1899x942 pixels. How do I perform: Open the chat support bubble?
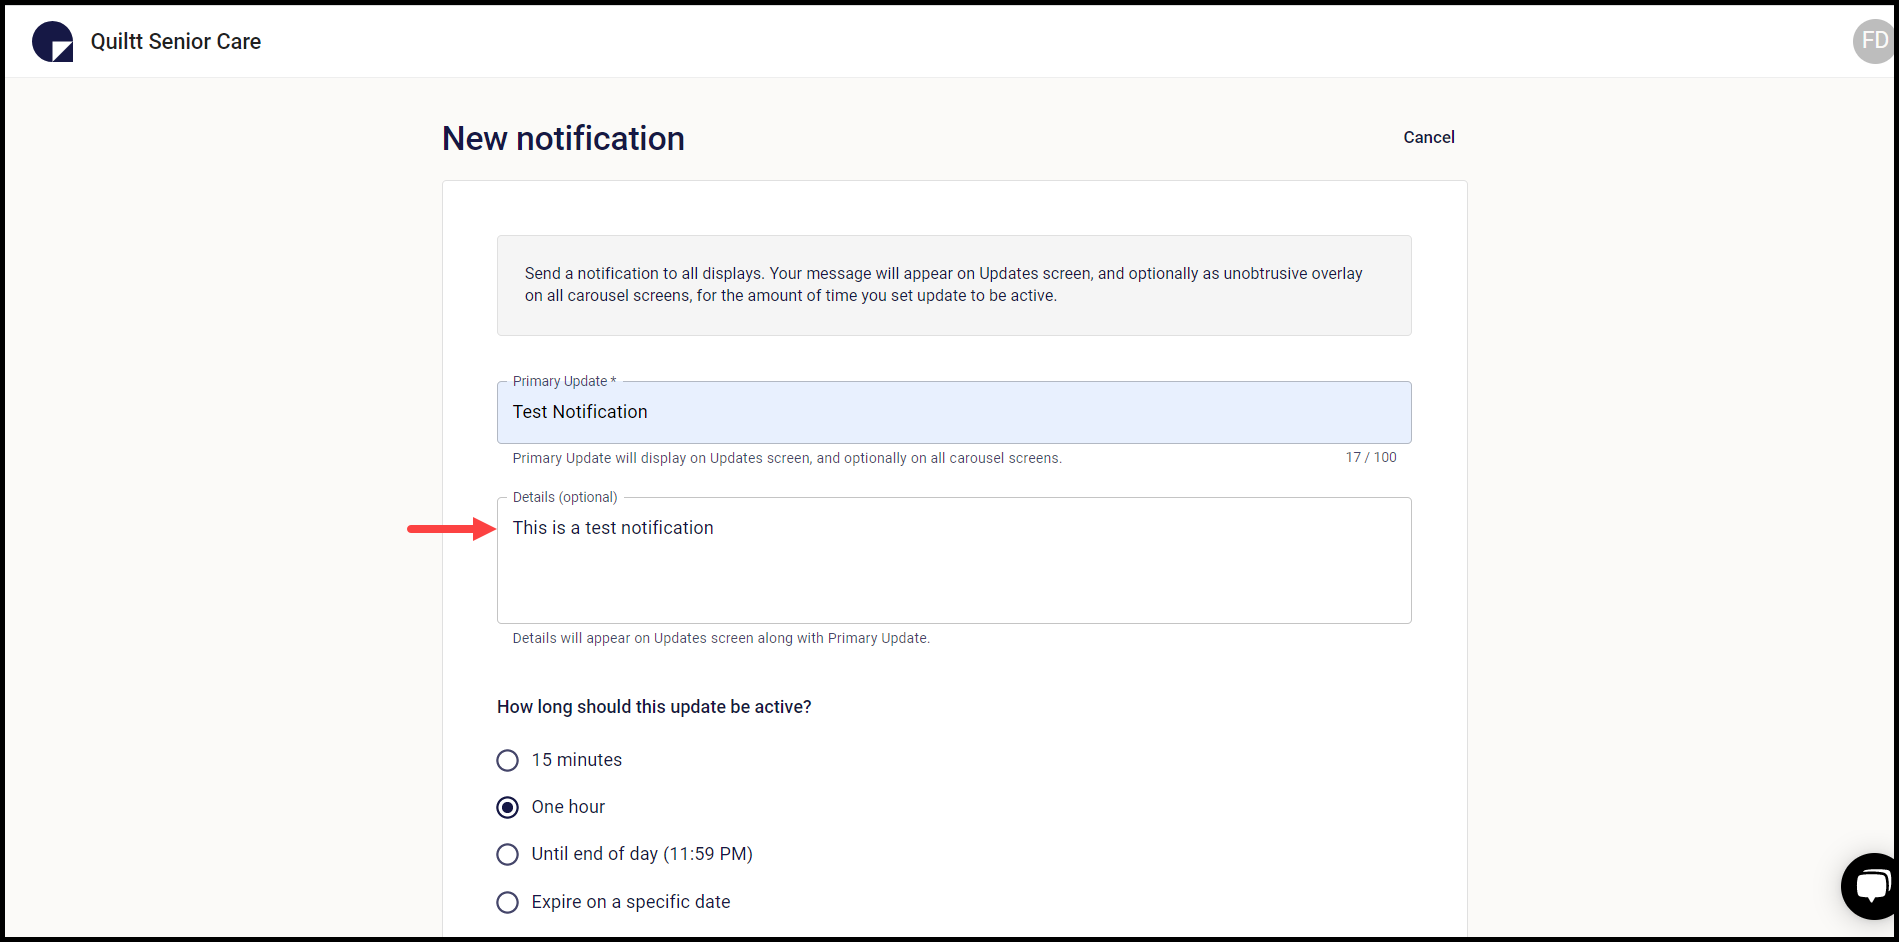tap(1869, 886)
